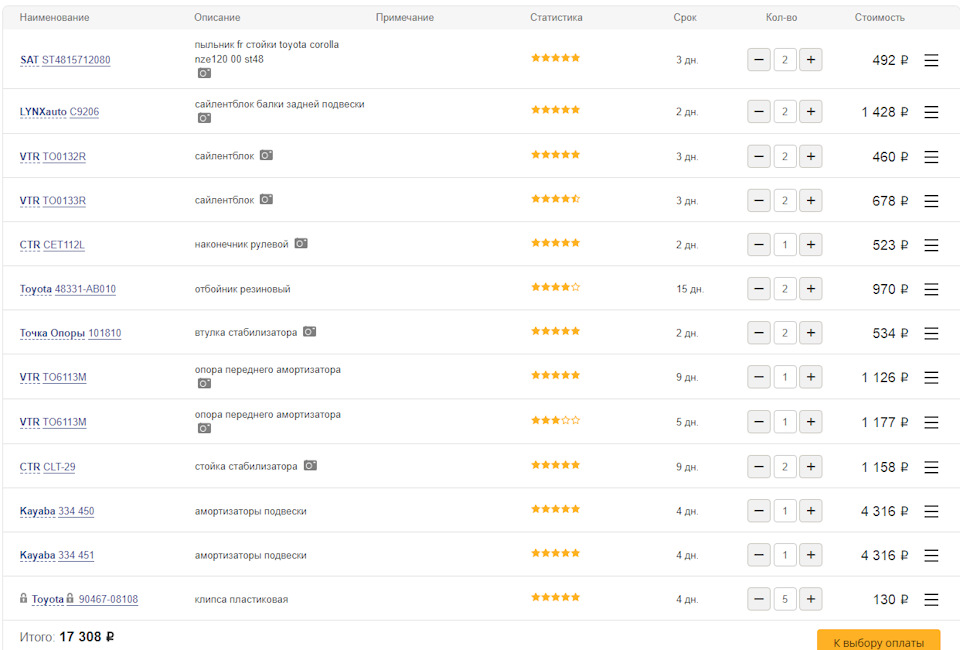Viewport: 960px width, 650px height.
Task: Open hamburger menu for Kayaba 334 450 row
Action: pyautogui.click(x=931, y=511)
